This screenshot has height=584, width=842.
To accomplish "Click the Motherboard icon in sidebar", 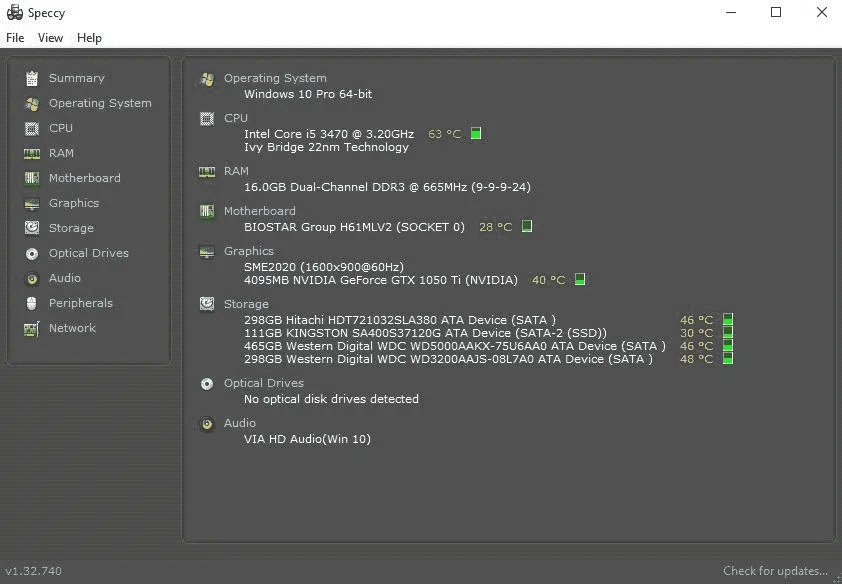I will [x=32, y=178].
